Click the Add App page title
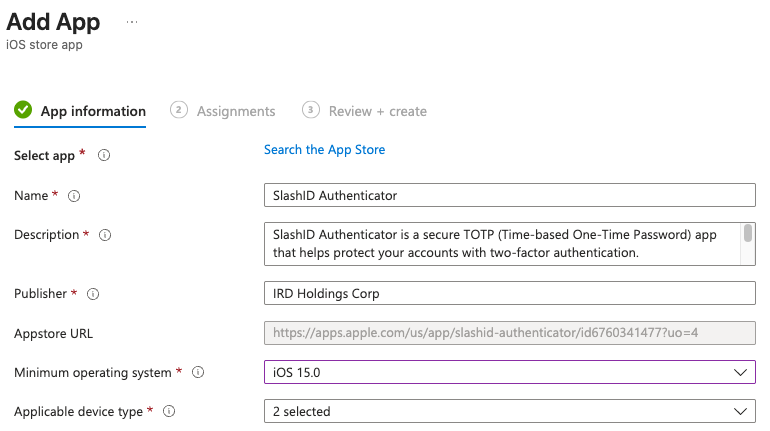 (x=53, y=22)
